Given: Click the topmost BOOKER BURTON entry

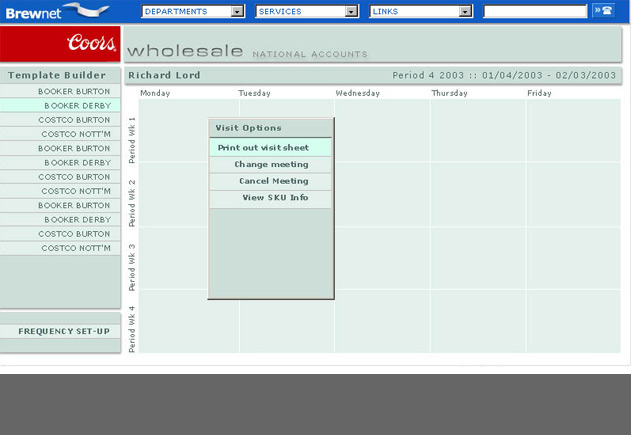Looking at the screenshot, I should (73, 91).
